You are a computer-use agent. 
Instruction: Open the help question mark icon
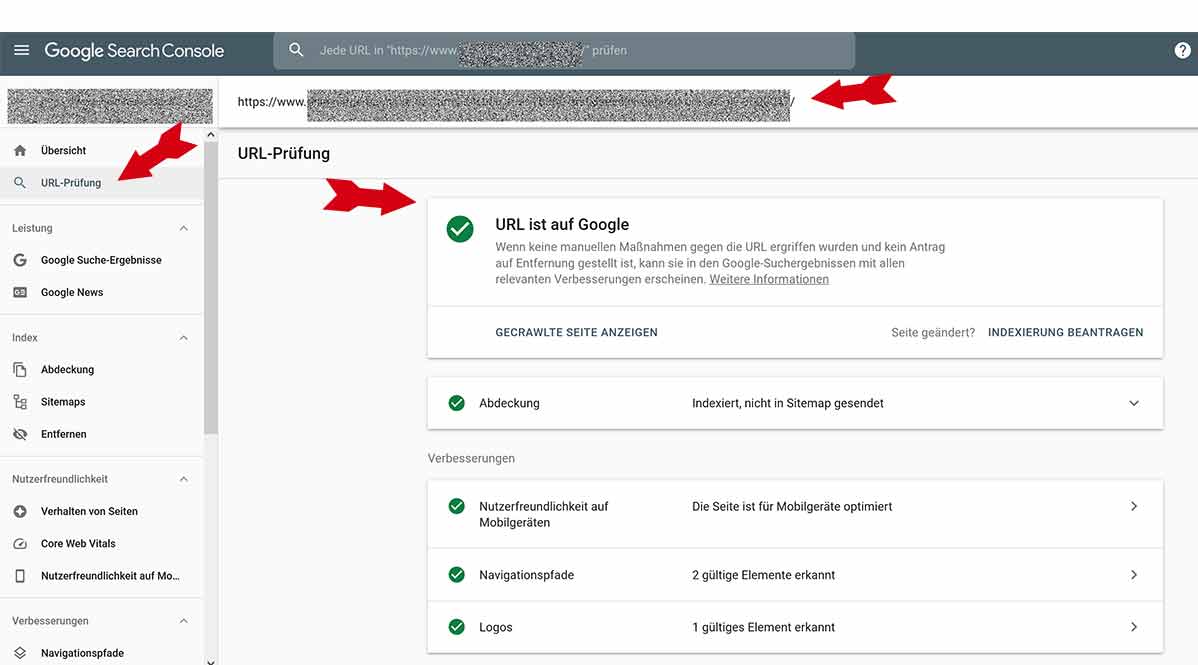tap(1182, 50)
